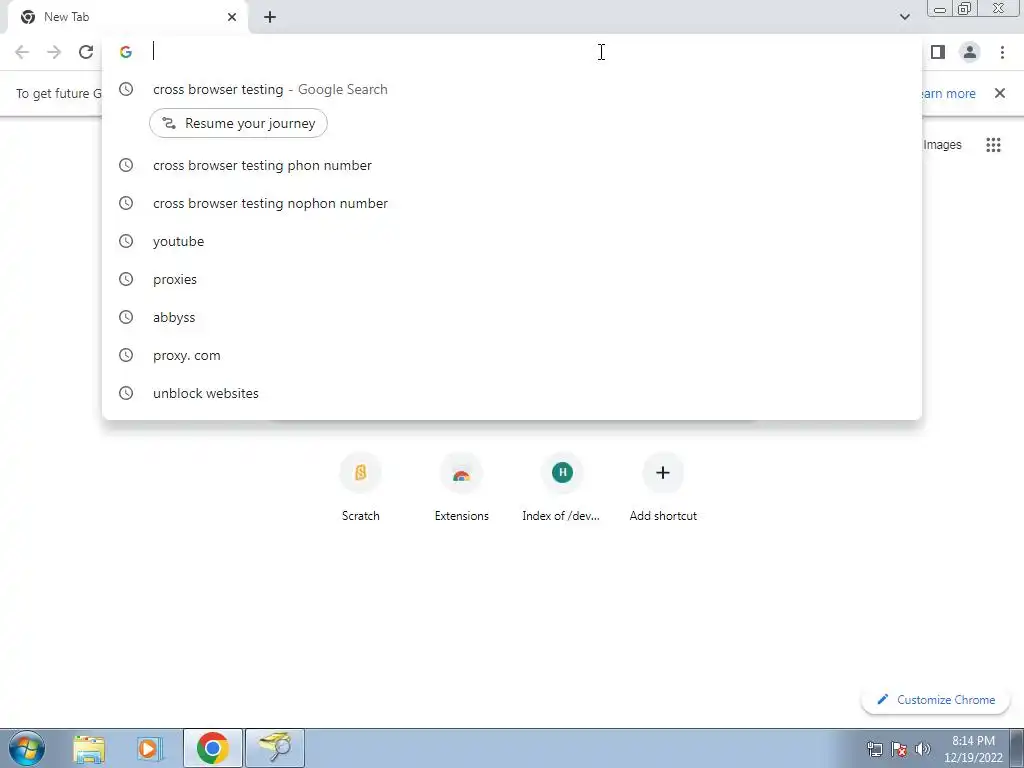Click the taskbar clock showing 8:14 PM

pyautogui.click(x=973, y=749)
